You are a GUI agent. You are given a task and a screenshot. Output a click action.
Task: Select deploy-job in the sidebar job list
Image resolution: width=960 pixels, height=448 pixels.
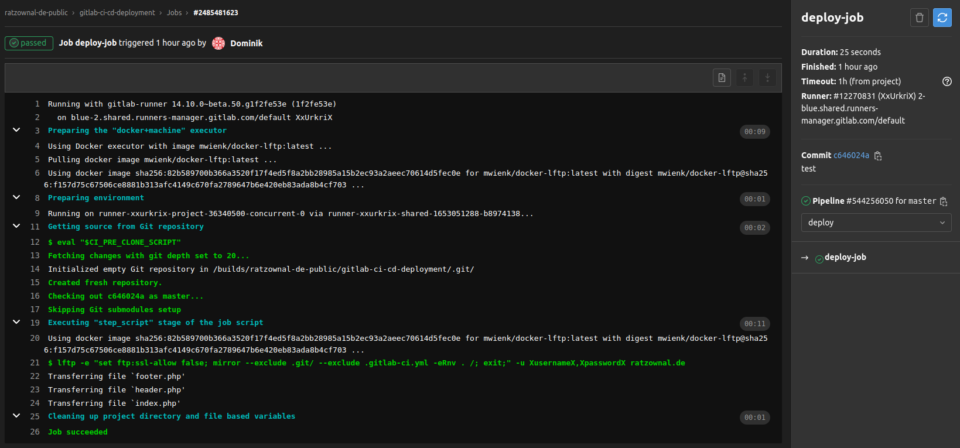(x=845, y=258)
